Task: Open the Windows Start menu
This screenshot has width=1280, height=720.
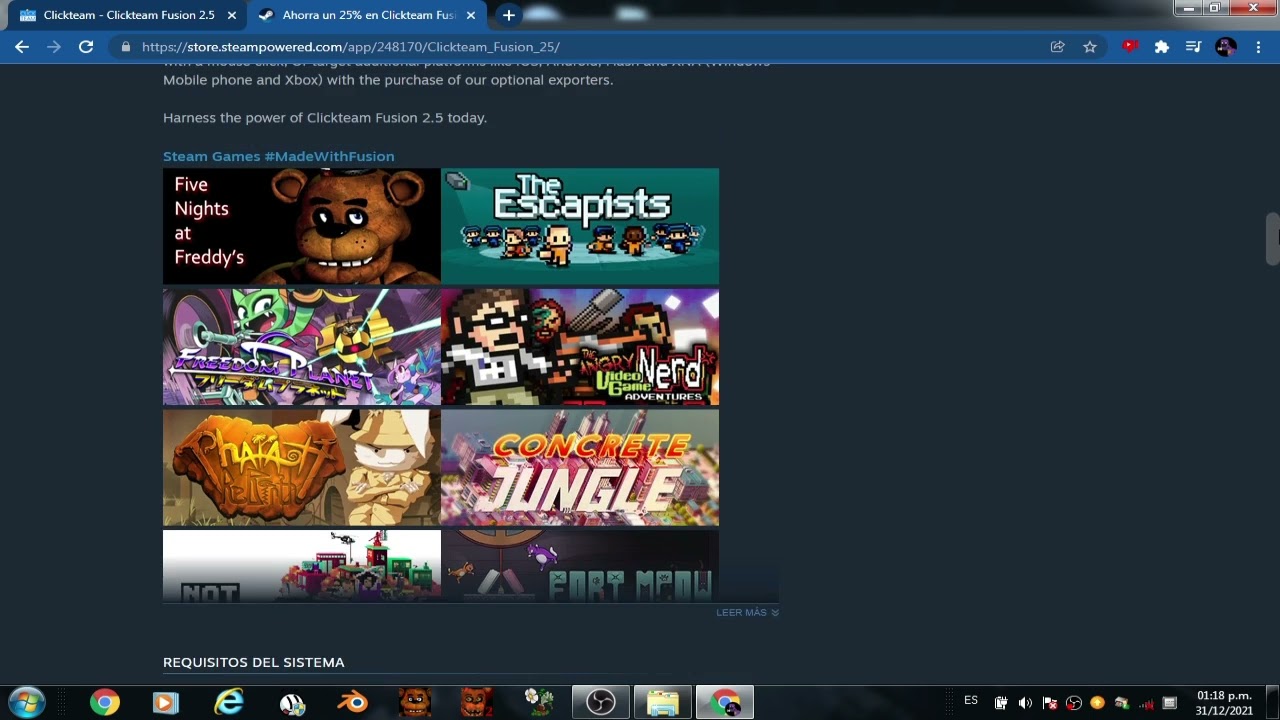Action: pos(27,702)
